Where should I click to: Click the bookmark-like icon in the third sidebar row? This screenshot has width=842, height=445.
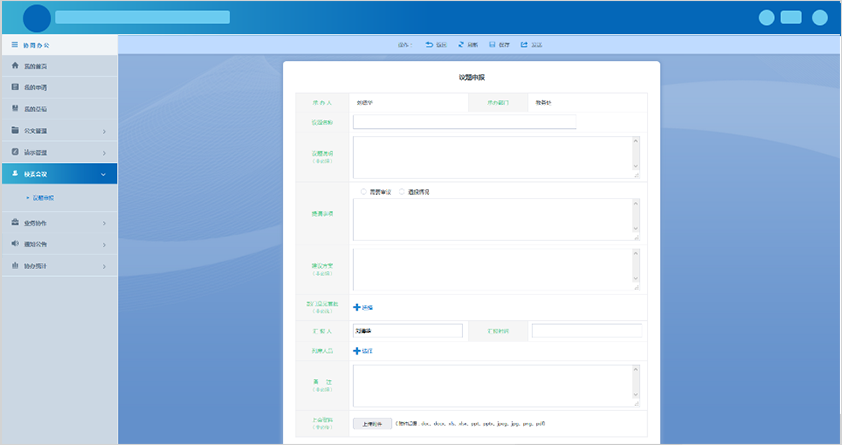[x=15, y=108]
